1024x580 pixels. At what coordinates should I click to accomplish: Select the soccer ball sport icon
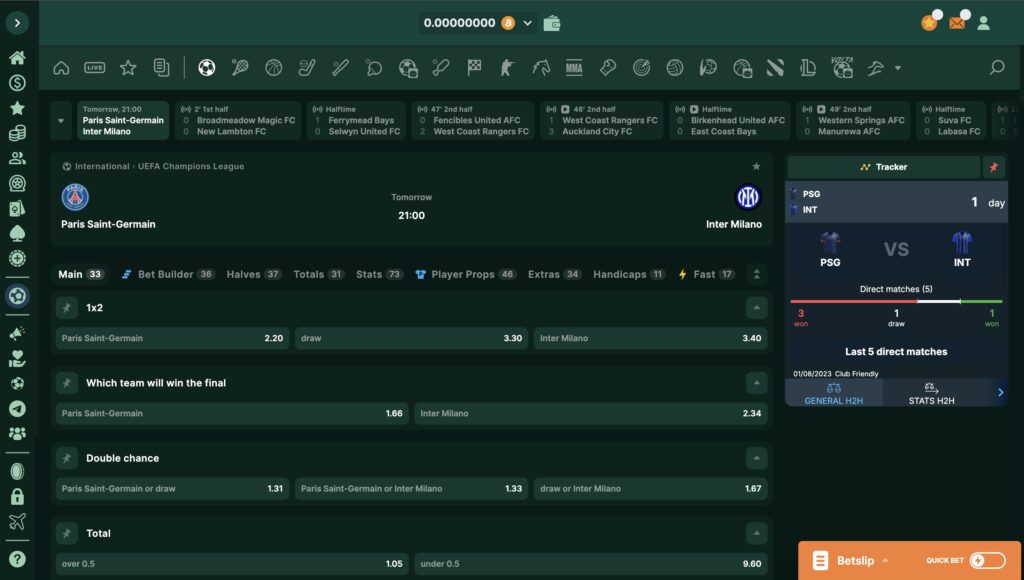coord(206,67)
